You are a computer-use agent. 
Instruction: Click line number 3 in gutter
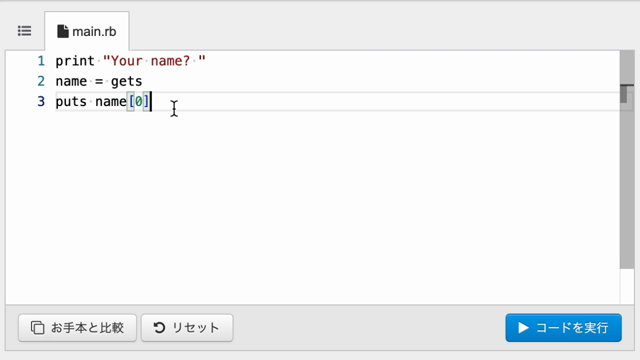41,101
